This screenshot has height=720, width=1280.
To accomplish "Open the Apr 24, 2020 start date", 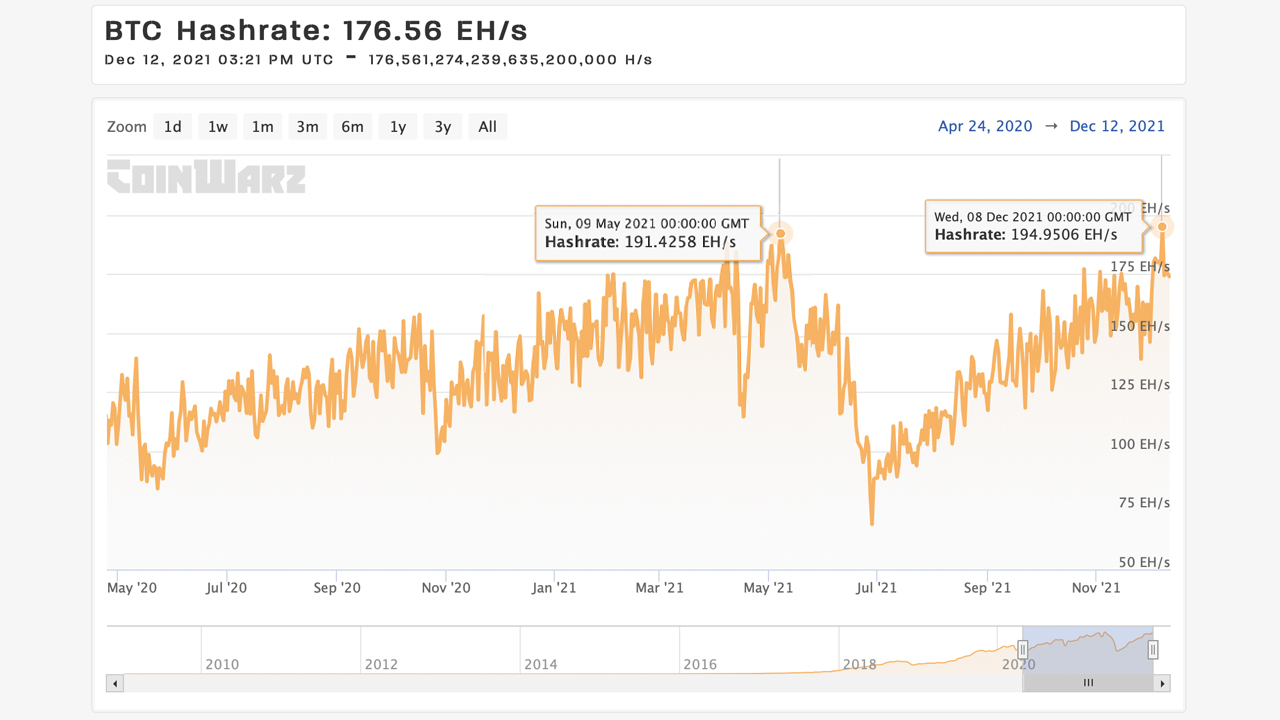I will click(985, 126).
